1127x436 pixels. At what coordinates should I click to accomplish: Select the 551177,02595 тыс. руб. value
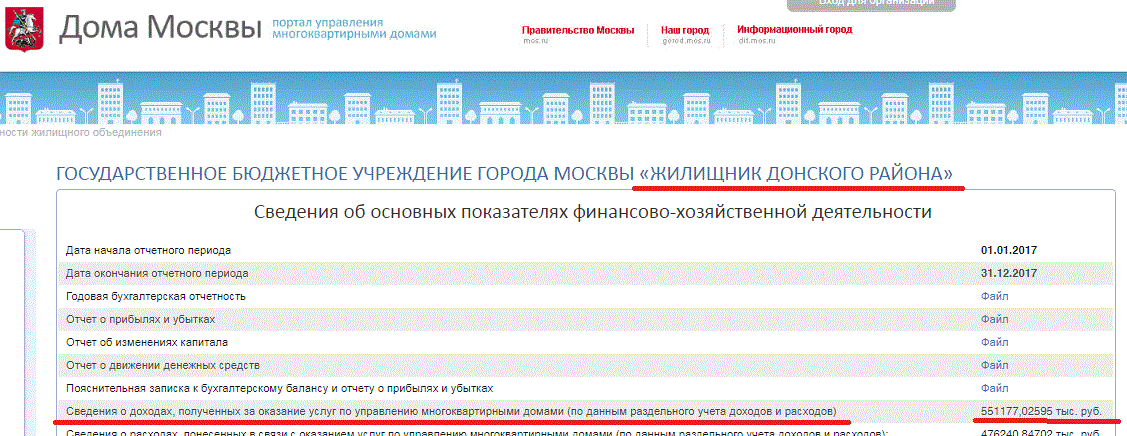(x=1041, y=411)
